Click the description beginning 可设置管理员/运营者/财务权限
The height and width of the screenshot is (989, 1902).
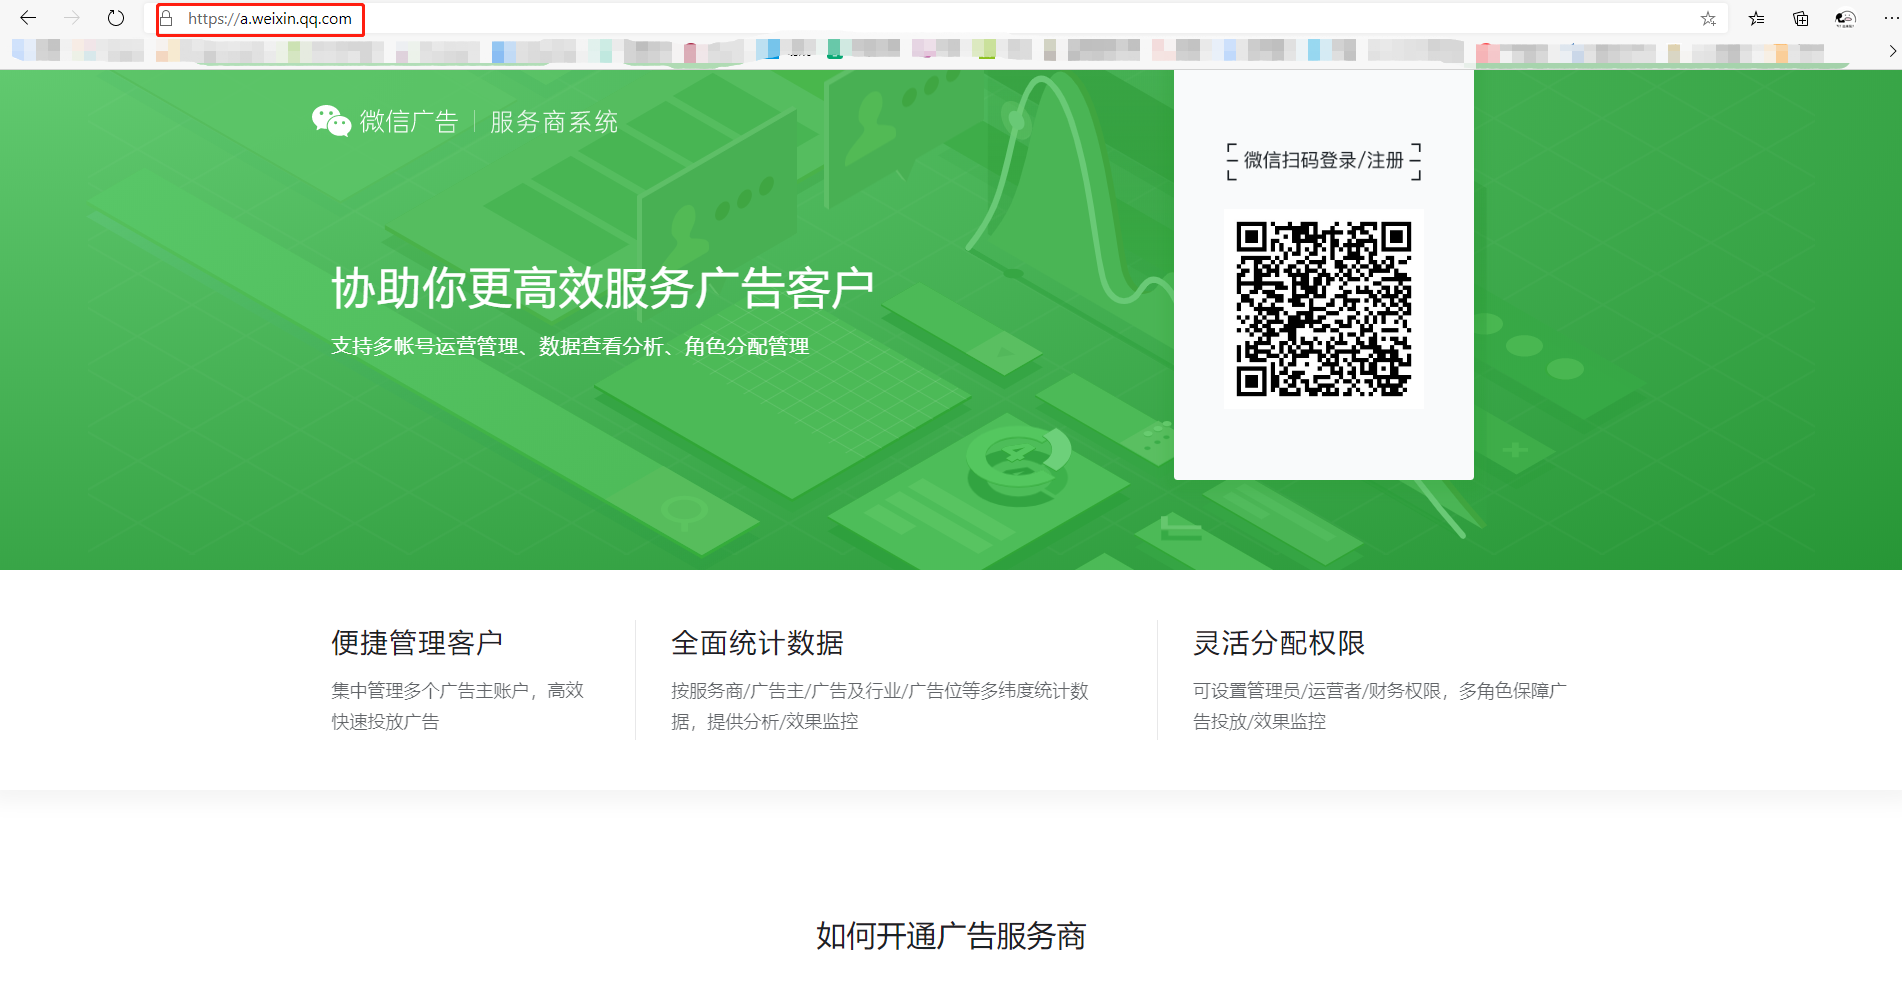click(1380, 706)
